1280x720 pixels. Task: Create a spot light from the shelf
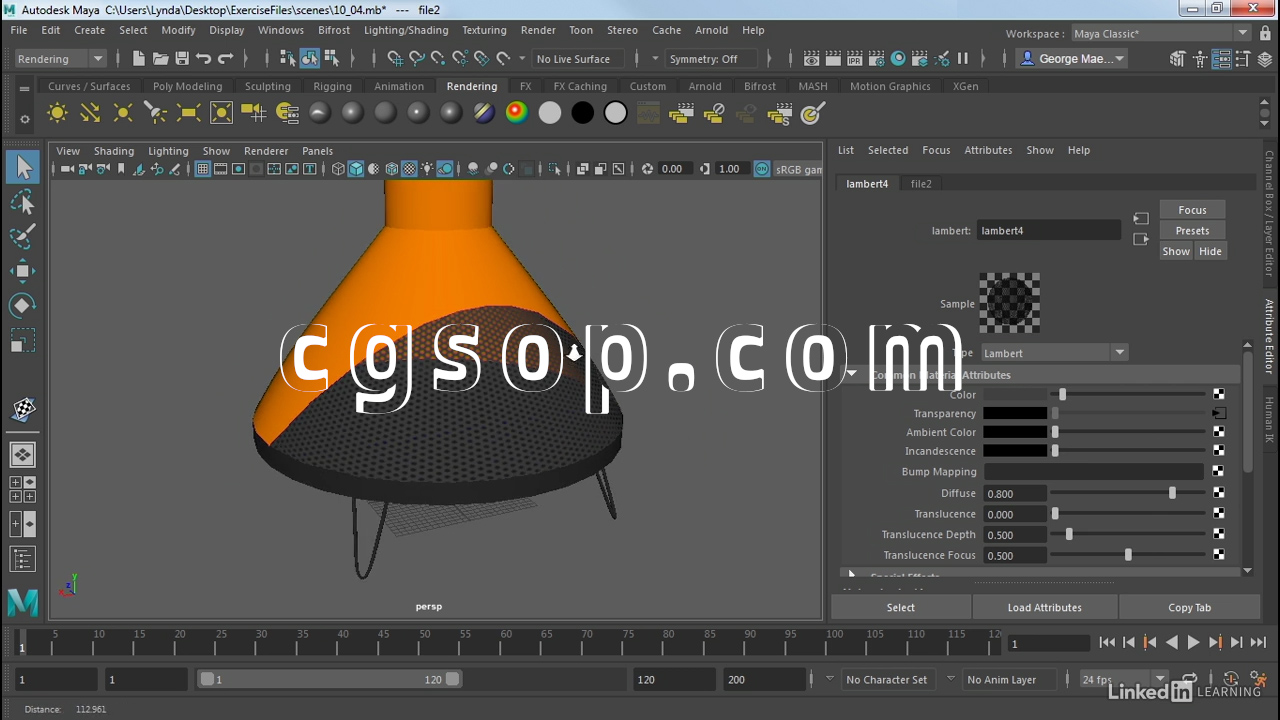(156, 113)
